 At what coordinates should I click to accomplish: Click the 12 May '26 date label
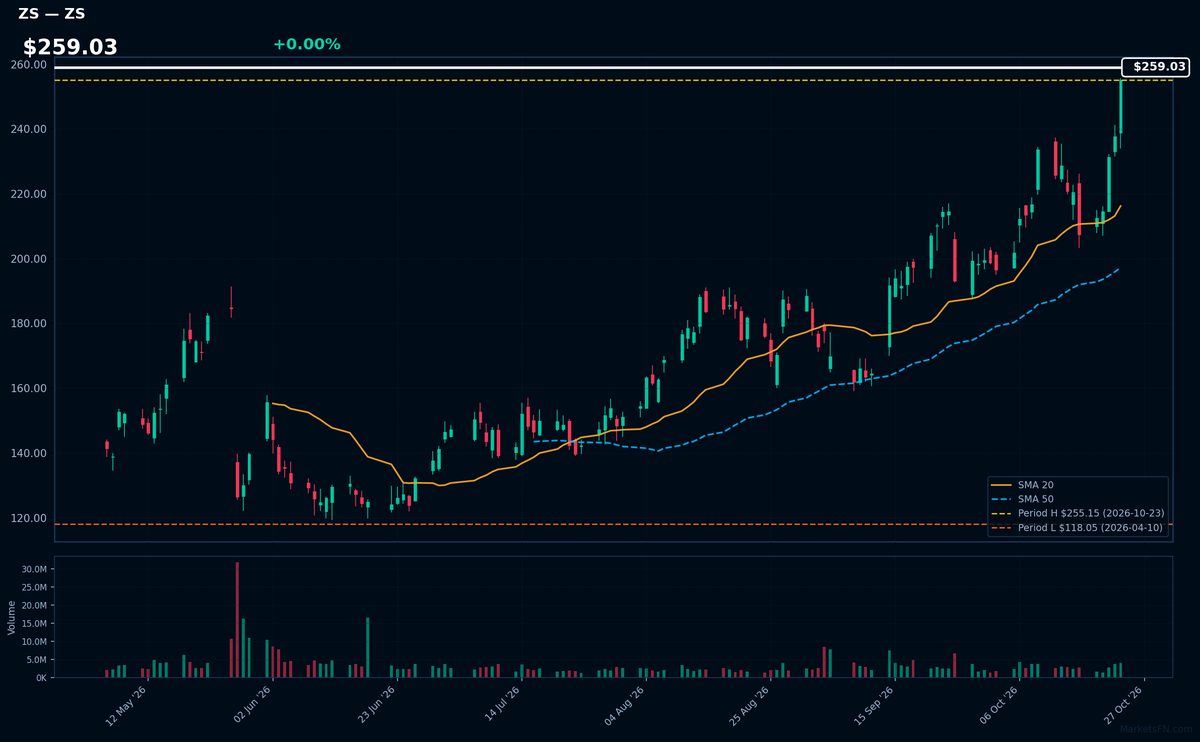pos(125,704)
